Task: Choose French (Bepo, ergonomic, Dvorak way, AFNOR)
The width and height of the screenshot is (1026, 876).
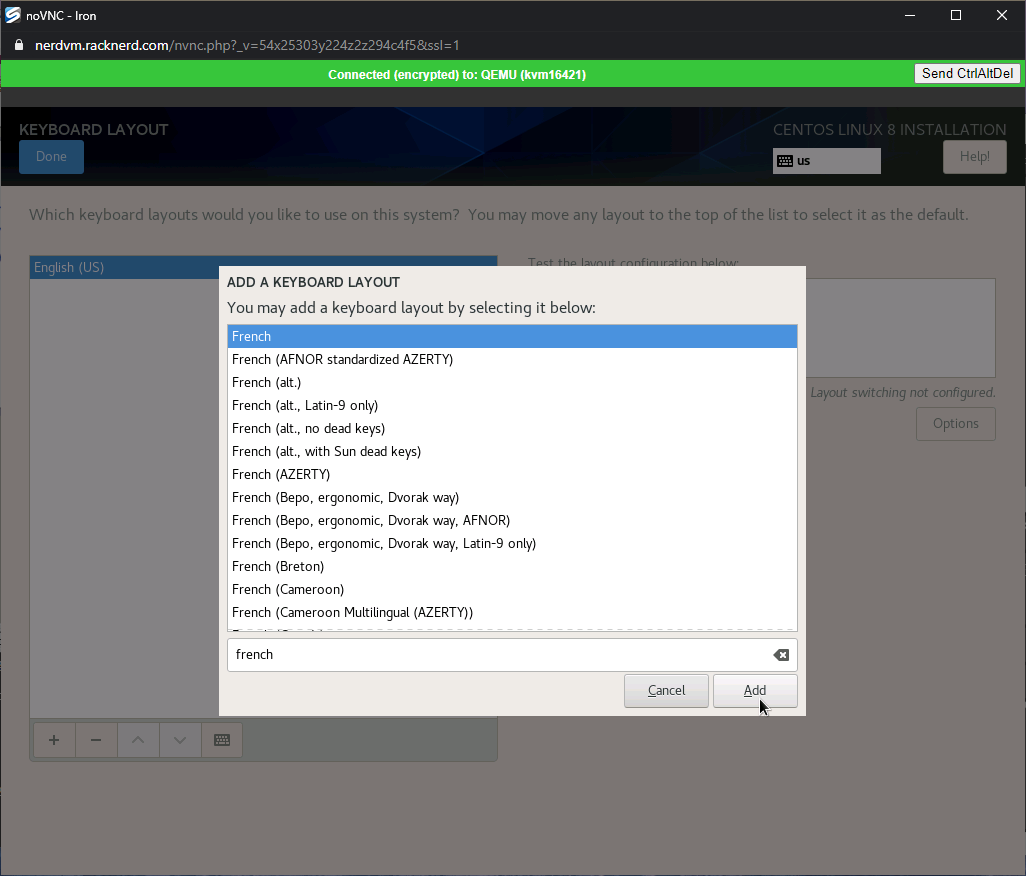Action: pos(371,520)
